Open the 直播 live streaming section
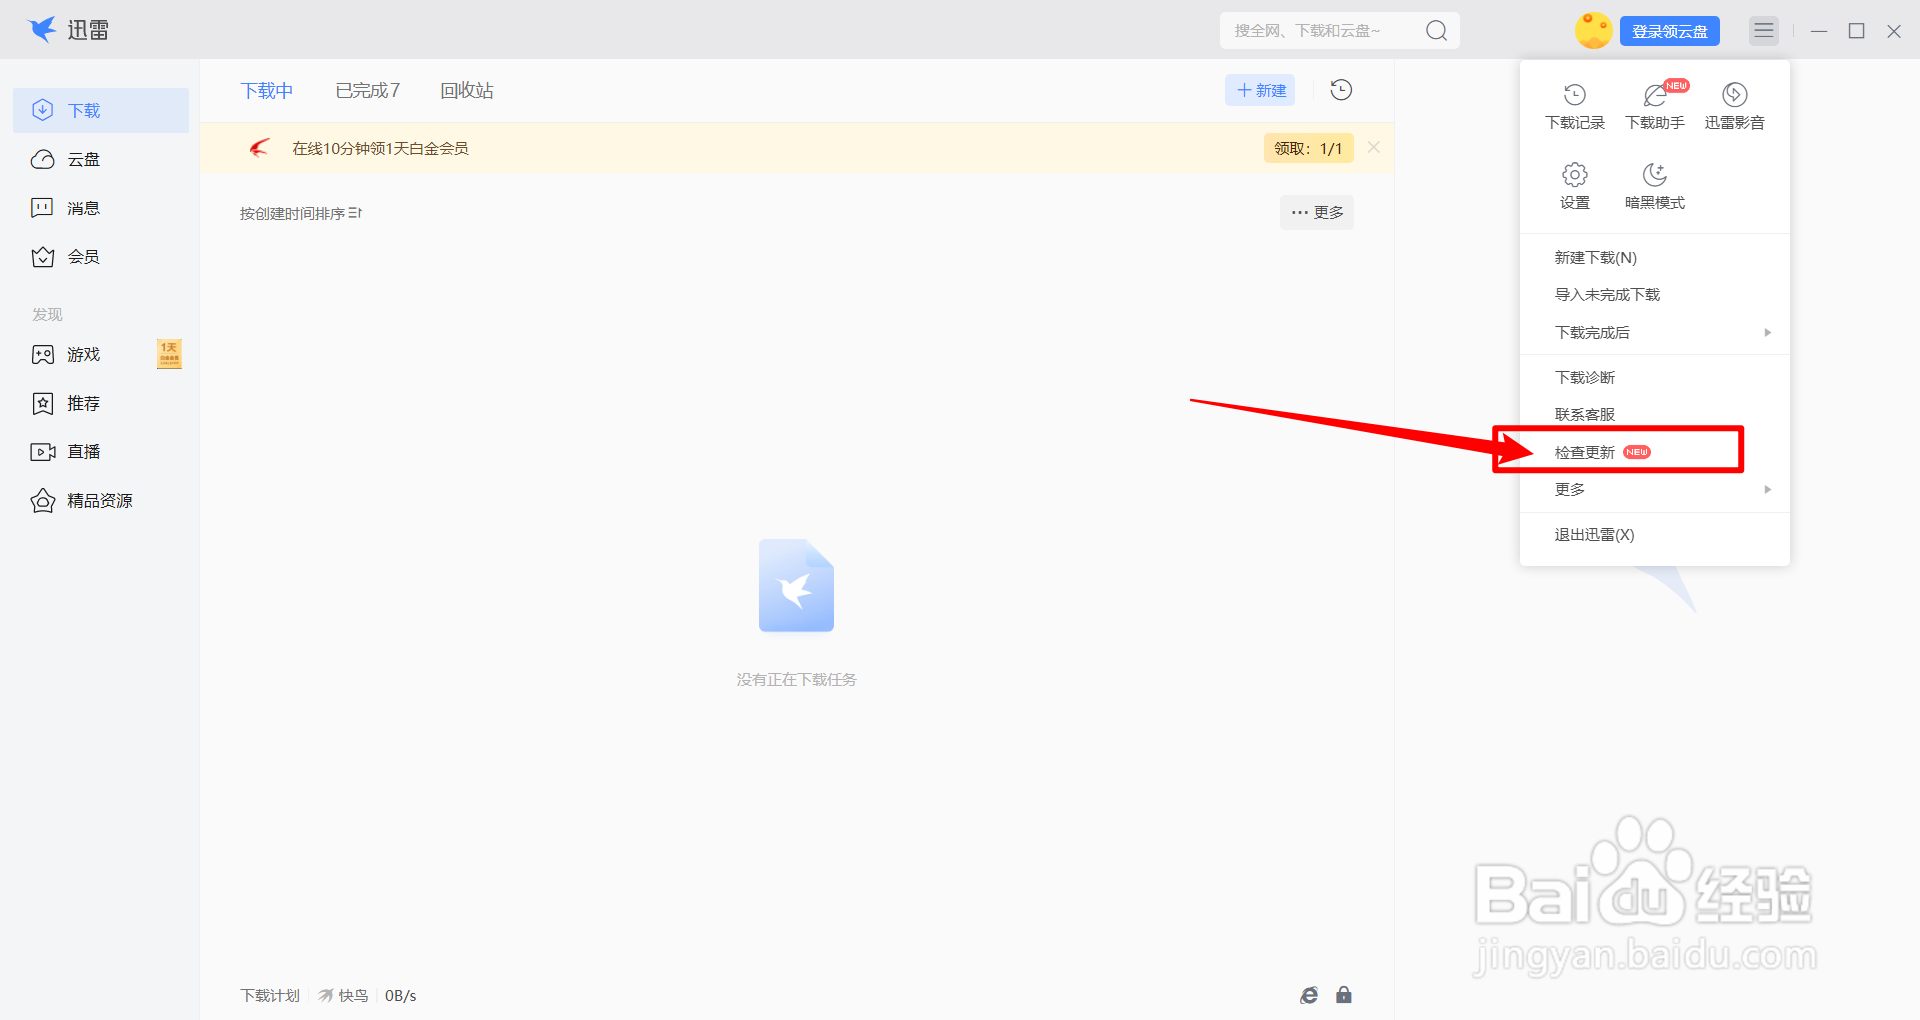The image size is (1920, 1020). [101, 452]
